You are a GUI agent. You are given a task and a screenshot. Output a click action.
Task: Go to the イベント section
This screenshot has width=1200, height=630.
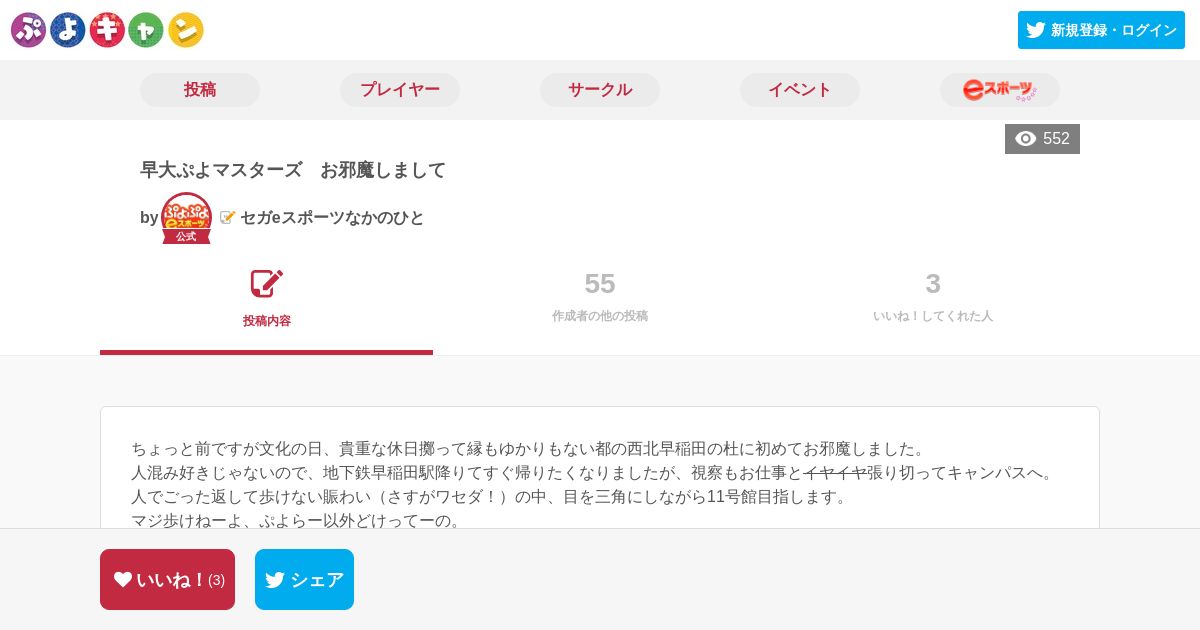pos(800,90)
